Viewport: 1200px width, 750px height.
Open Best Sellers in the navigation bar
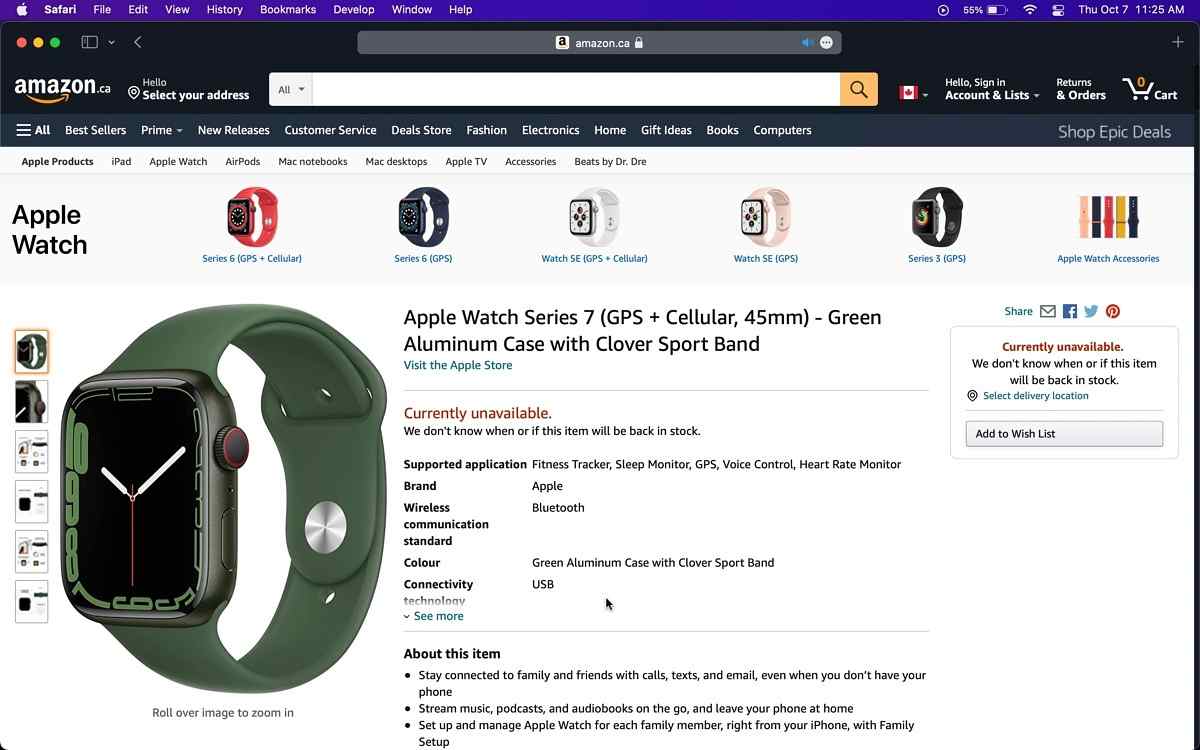point(96,130)
